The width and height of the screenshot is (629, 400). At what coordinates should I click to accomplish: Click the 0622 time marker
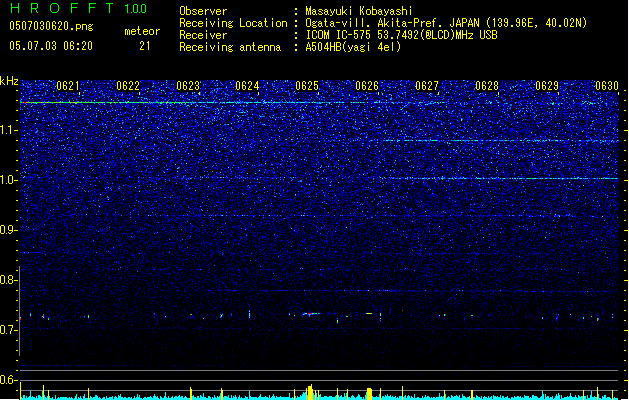coord(128,86)
